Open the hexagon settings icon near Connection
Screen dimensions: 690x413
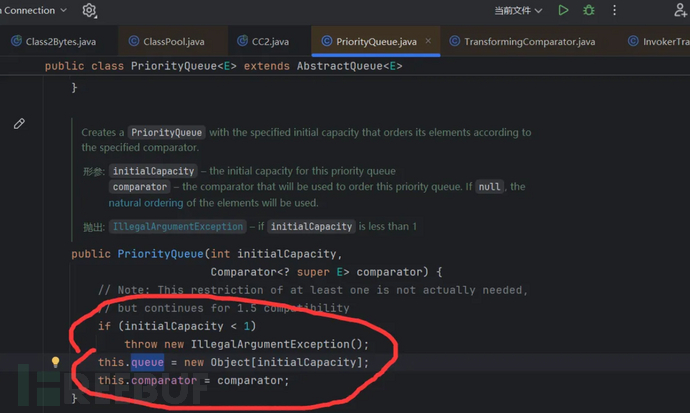[89, 10]
